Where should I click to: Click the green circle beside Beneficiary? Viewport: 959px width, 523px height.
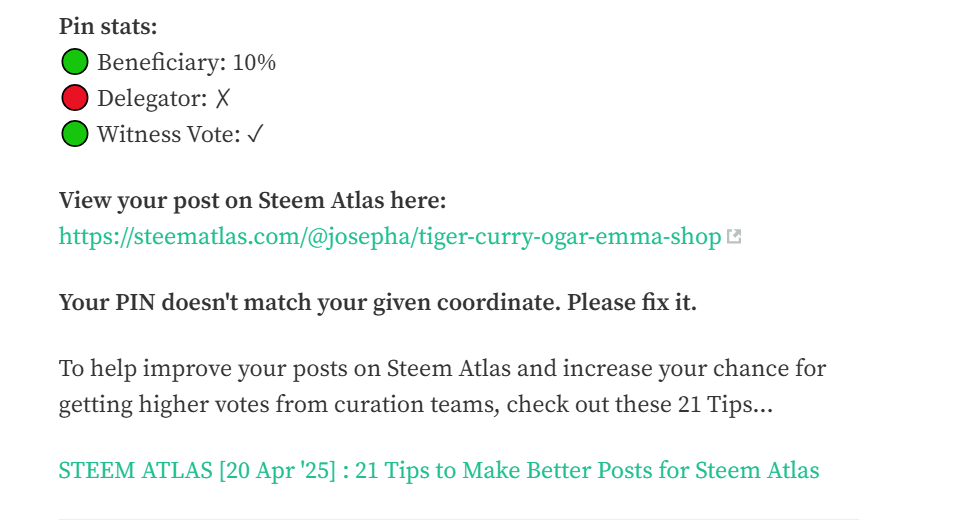point(75,62)
